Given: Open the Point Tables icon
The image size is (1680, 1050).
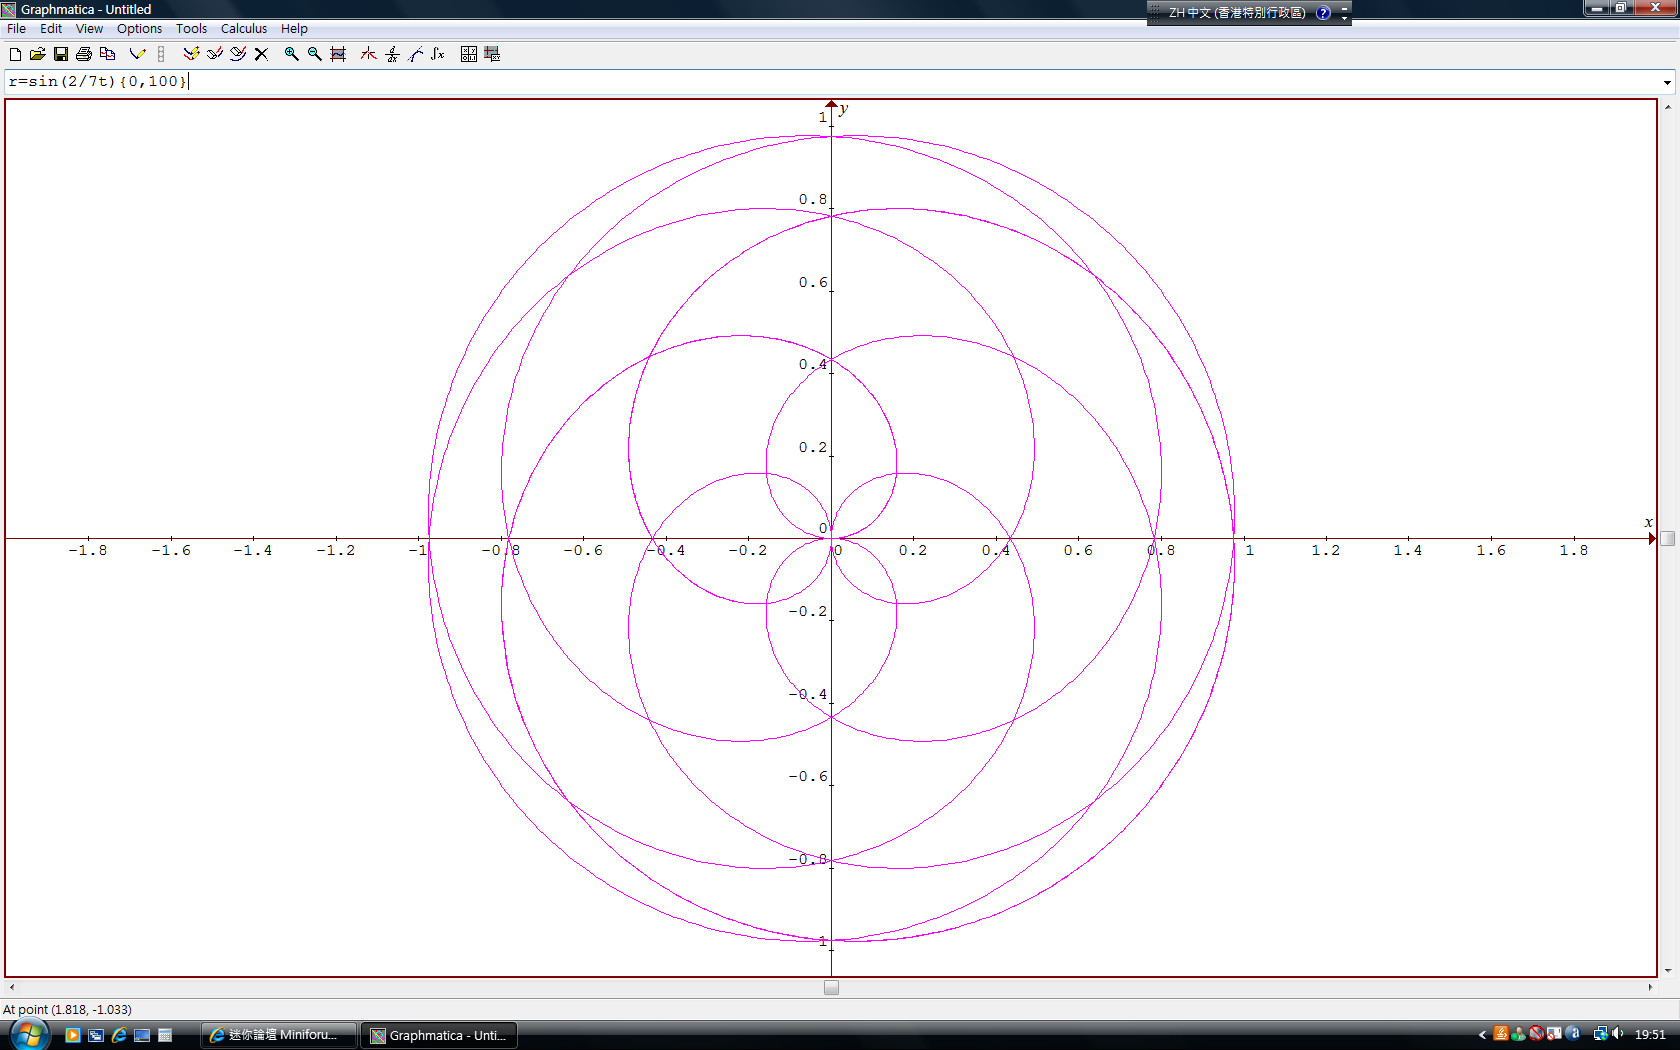Looking at the screenshot, I should pyautogui.click(x=469, y=54).
